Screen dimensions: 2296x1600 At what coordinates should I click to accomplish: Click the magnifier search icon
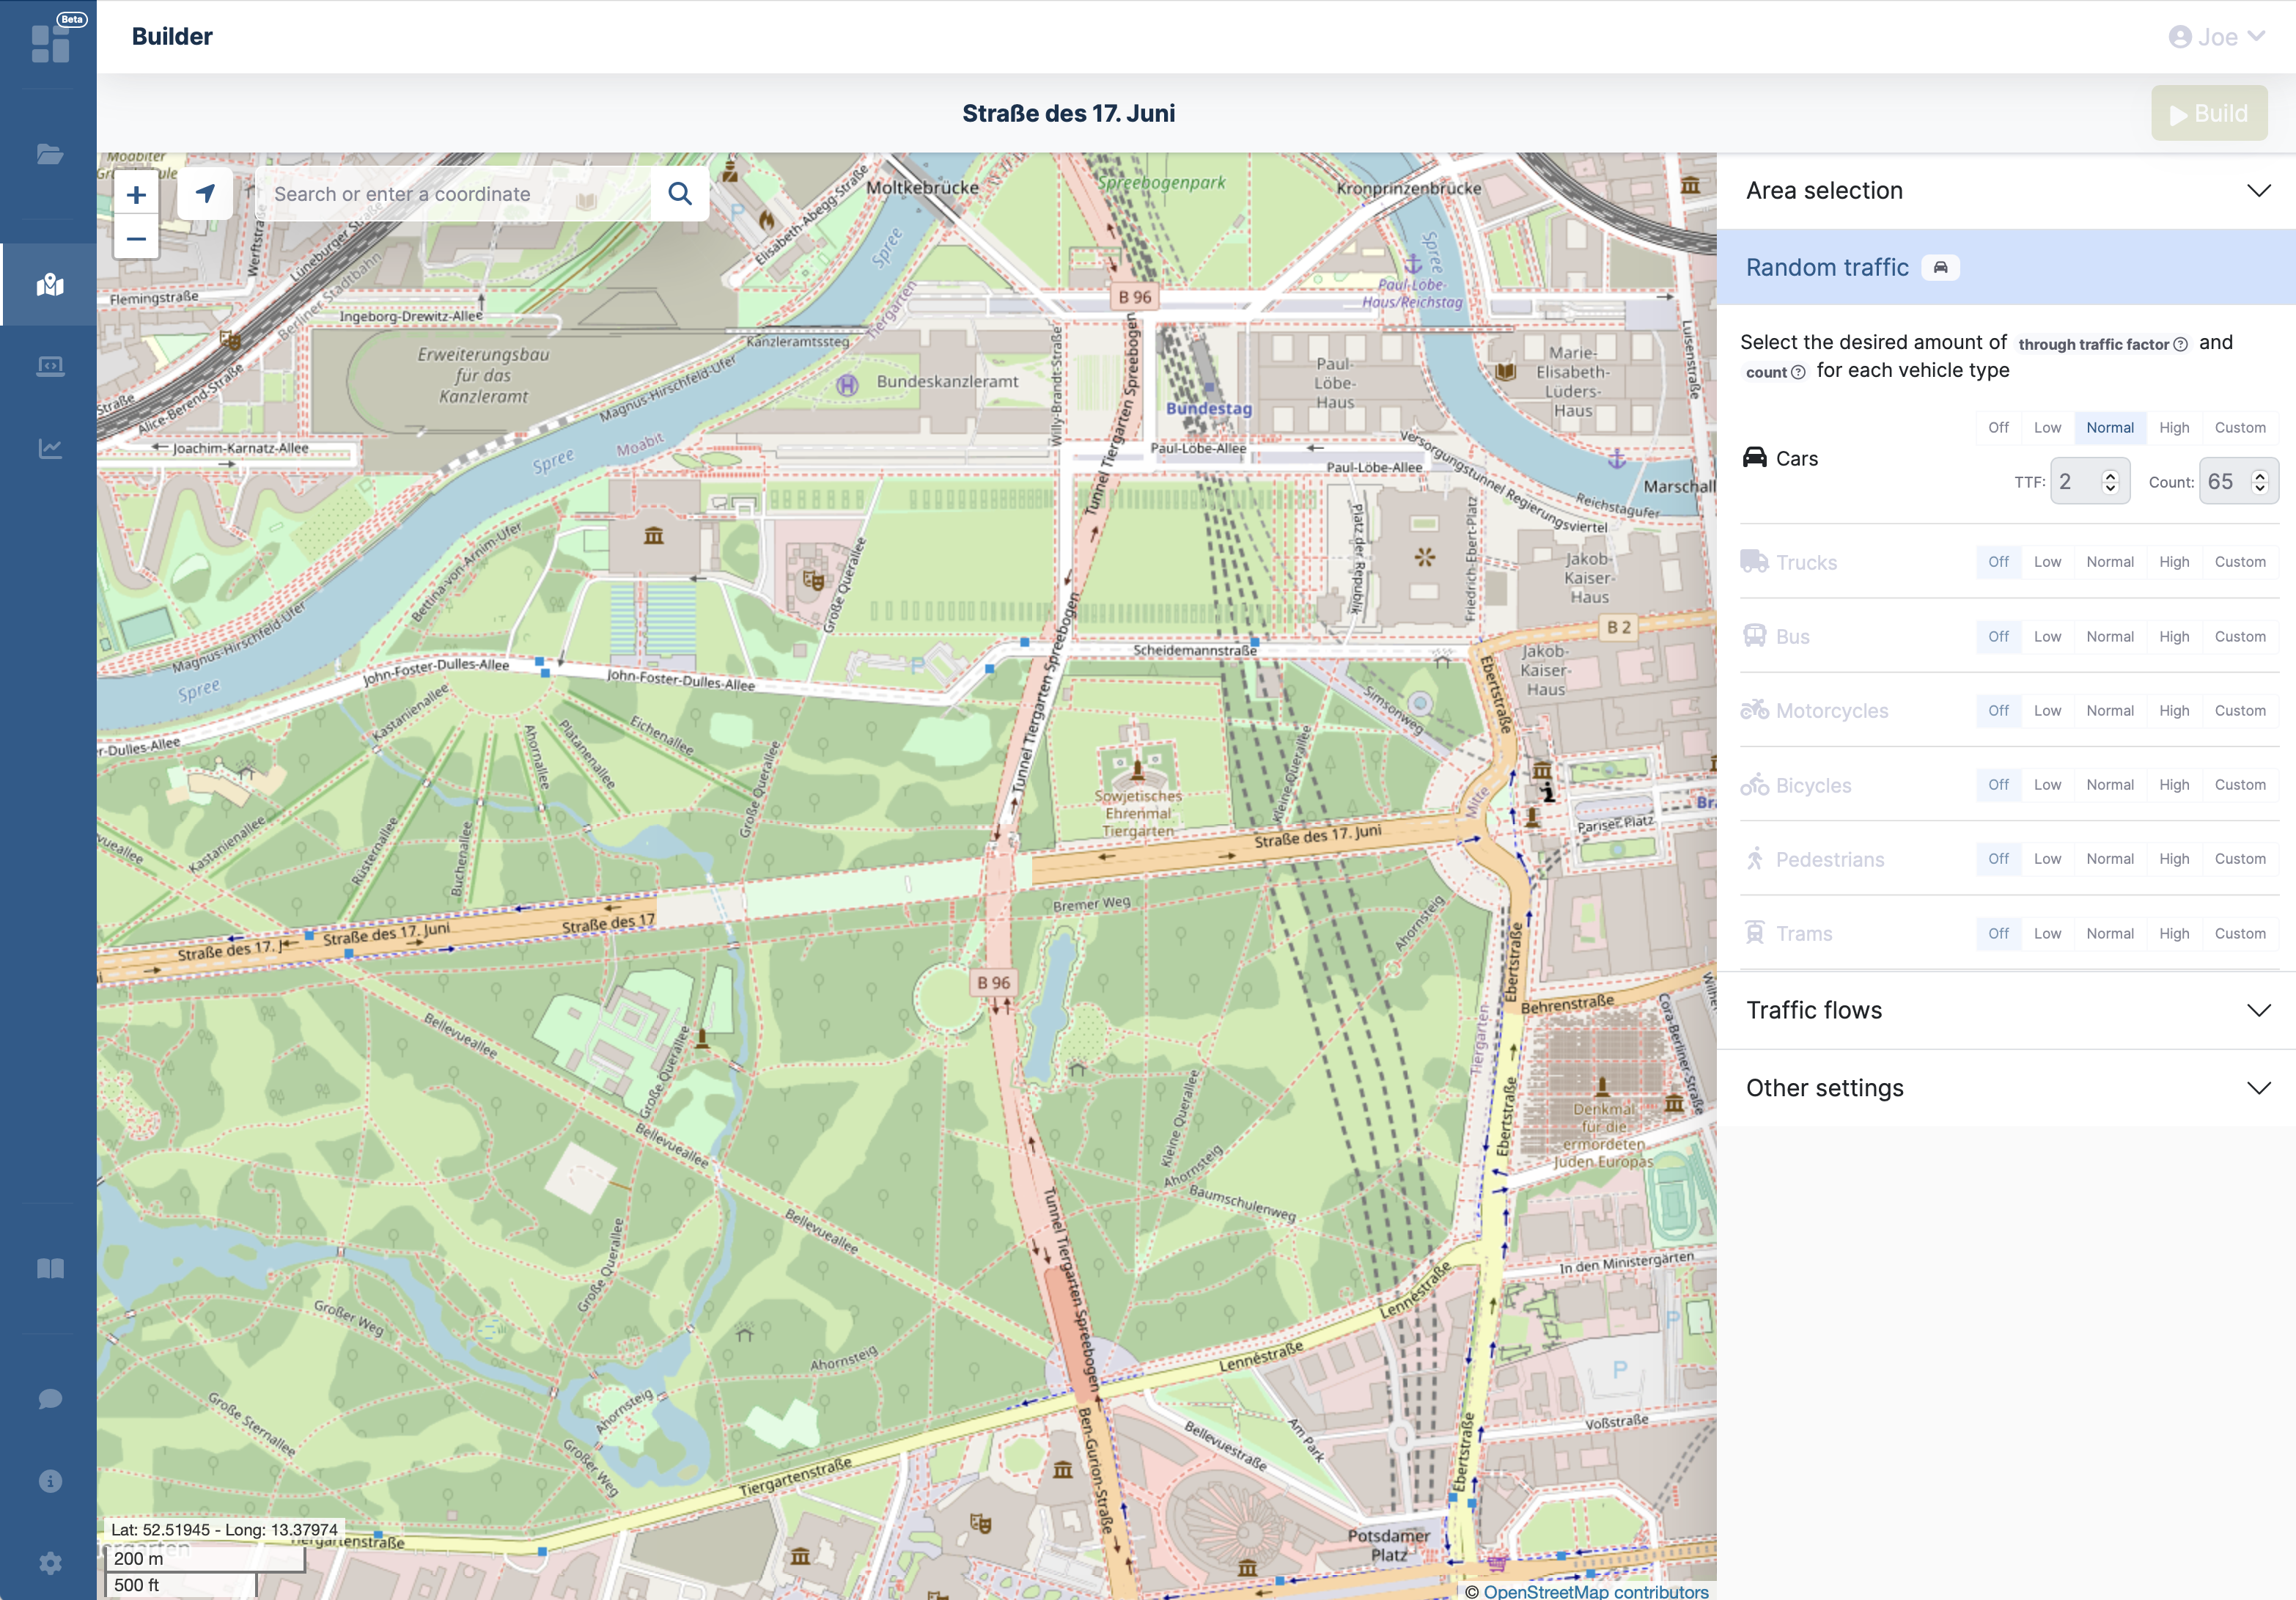pyautogui.click(x=680, y=193)
